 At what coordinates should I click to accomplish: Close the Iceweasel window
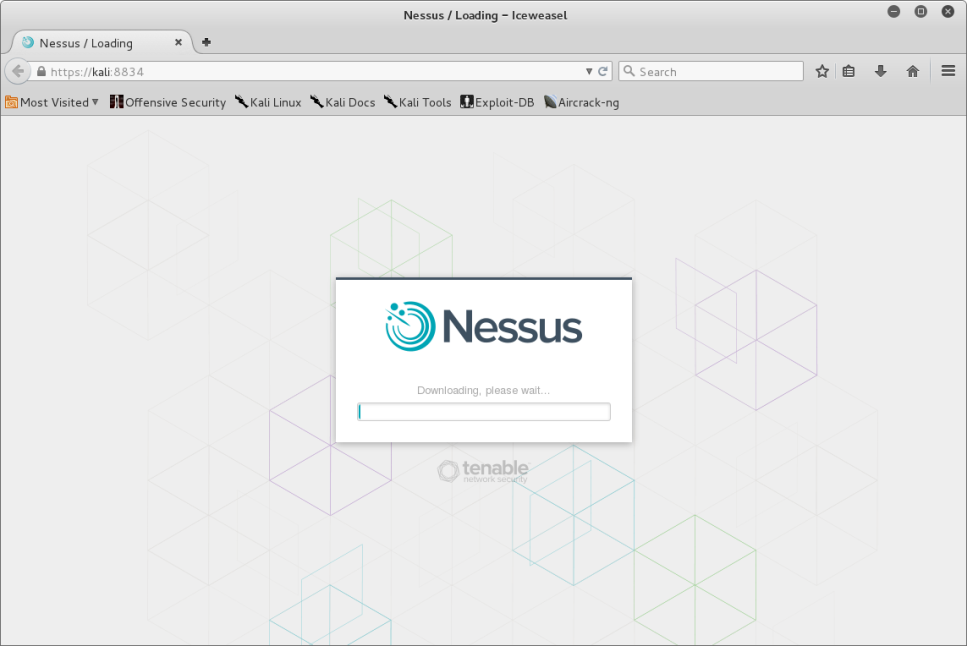(948, 12)
